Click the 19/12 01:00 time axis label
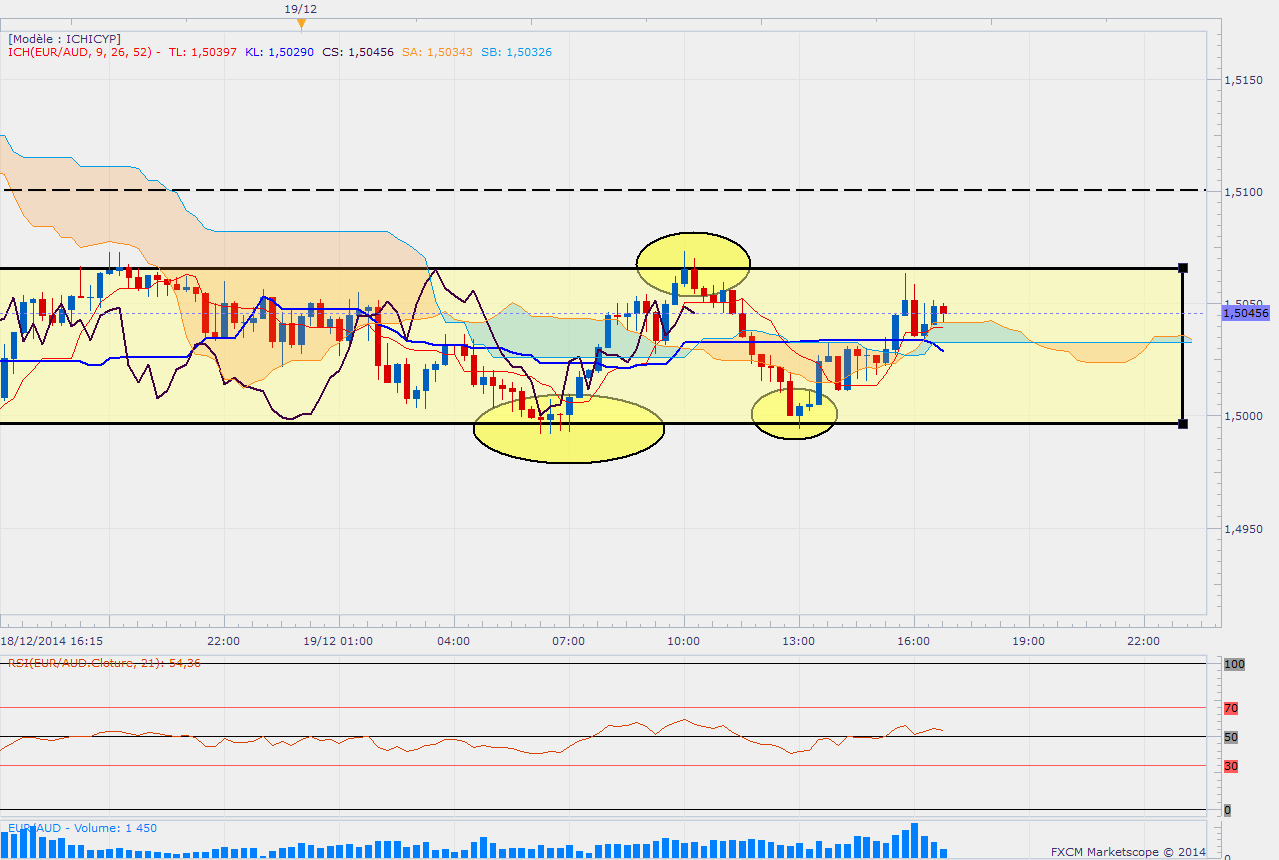1279x860 pixels. [339, 640]
